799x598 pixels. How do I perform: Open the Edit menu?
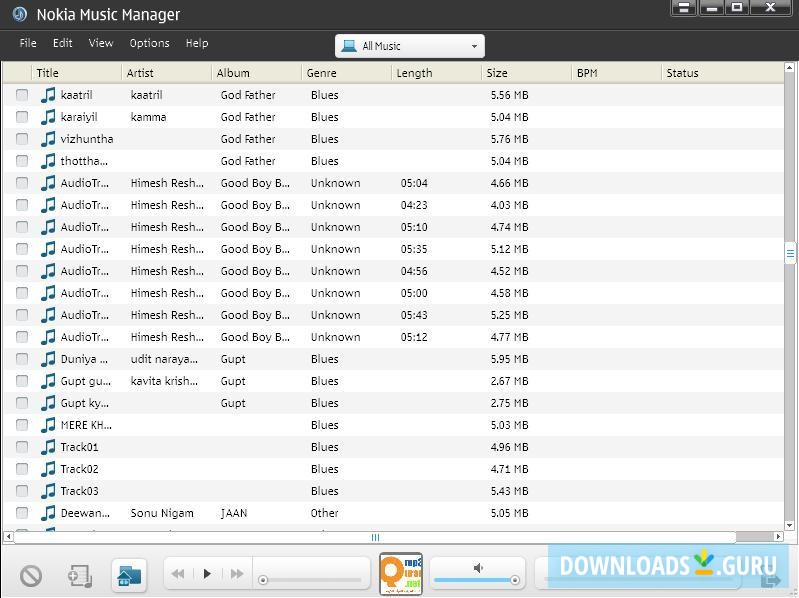[x=63, y=43]
